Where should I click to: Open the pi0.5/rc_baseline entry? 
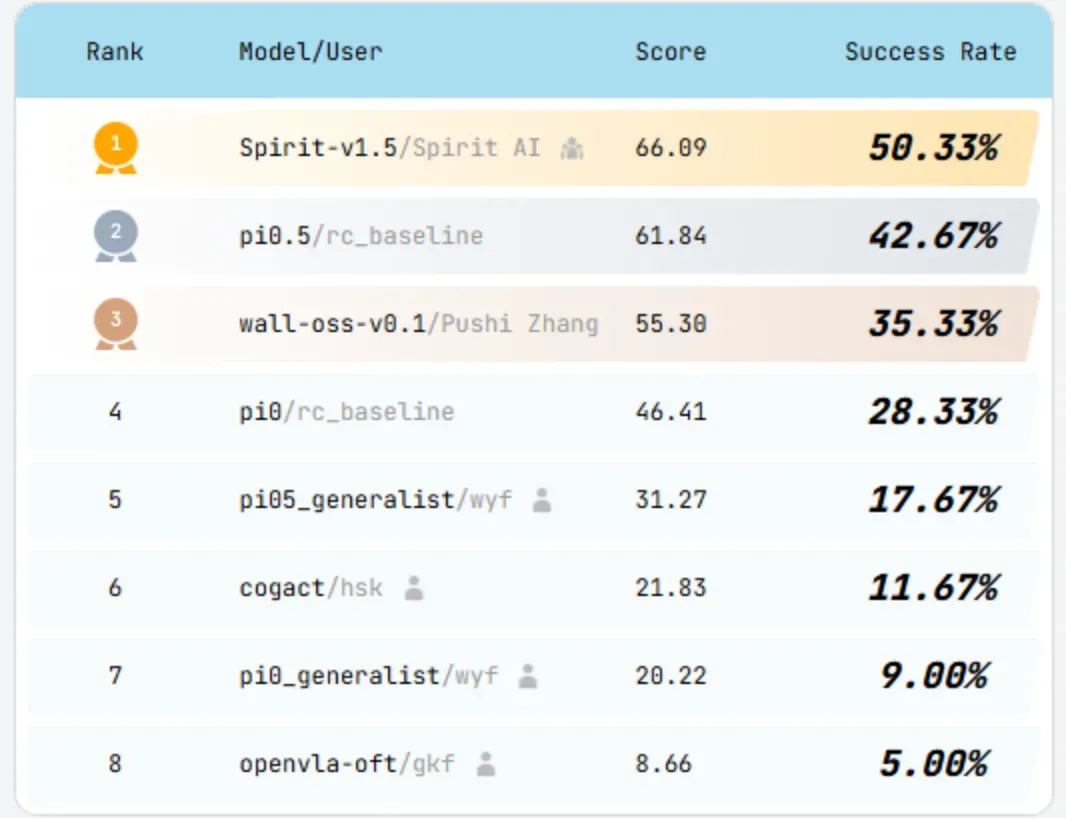361,236
